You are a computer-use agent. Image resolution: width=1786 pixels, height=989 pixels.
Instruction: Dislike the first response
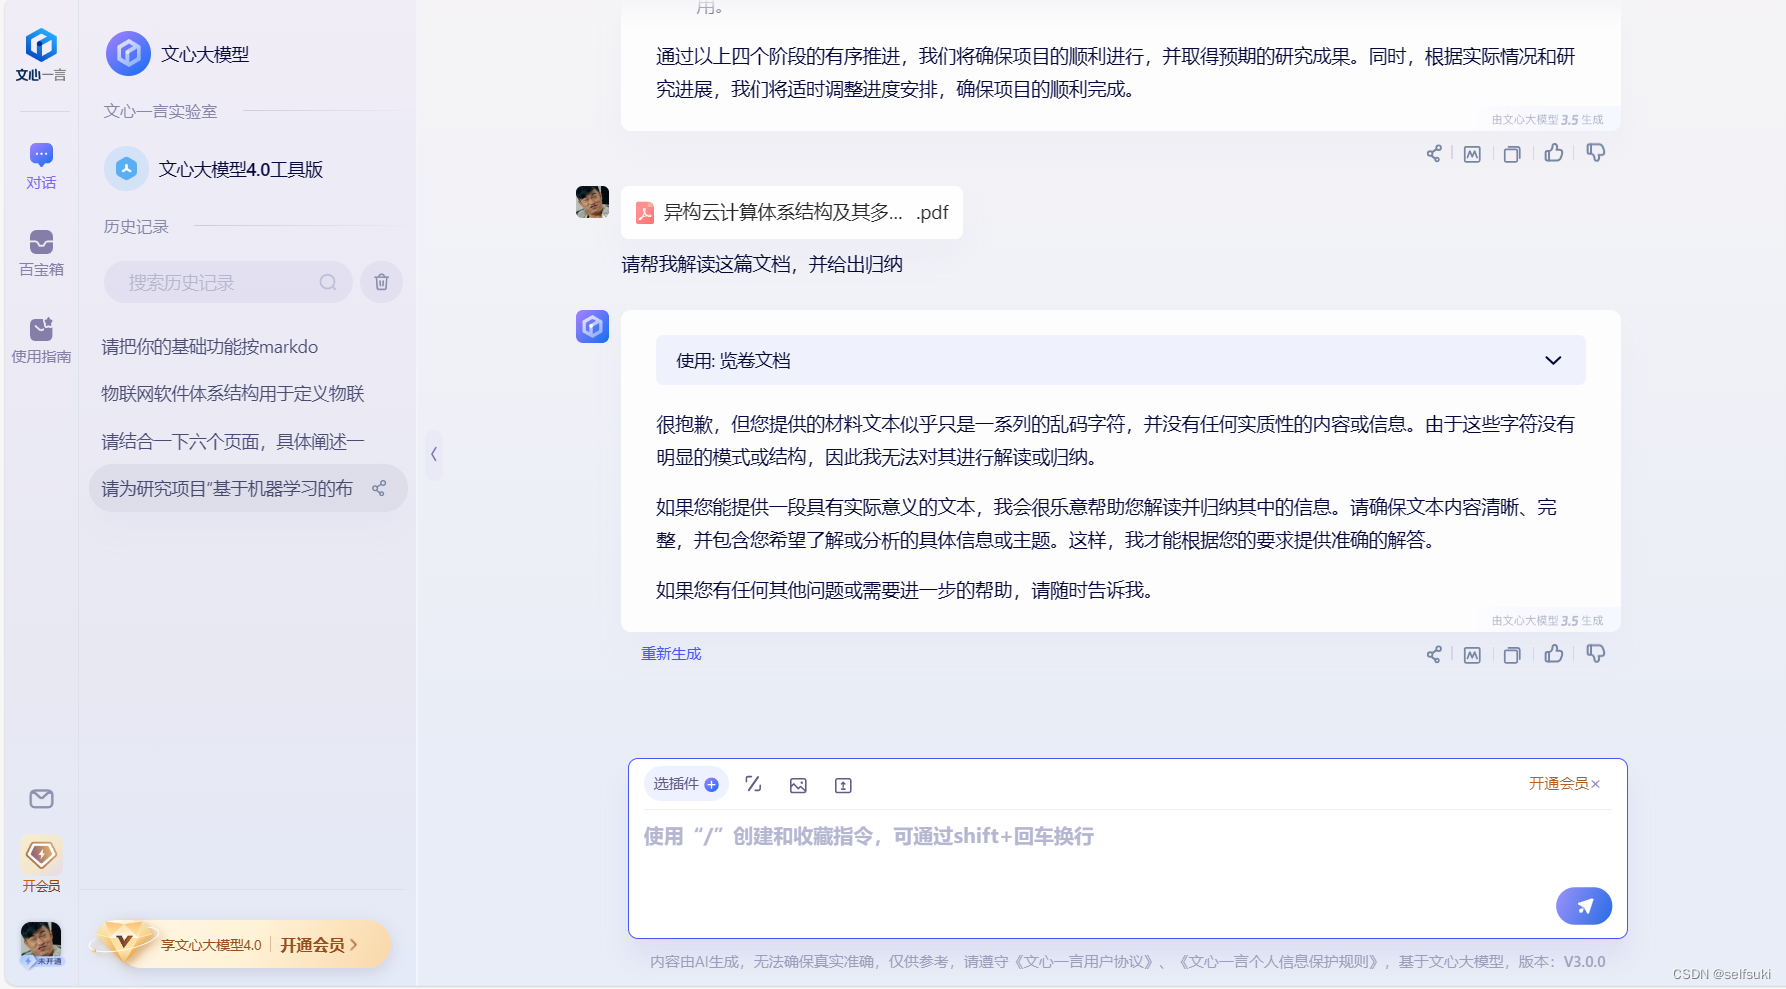(x=1596, y=153)
